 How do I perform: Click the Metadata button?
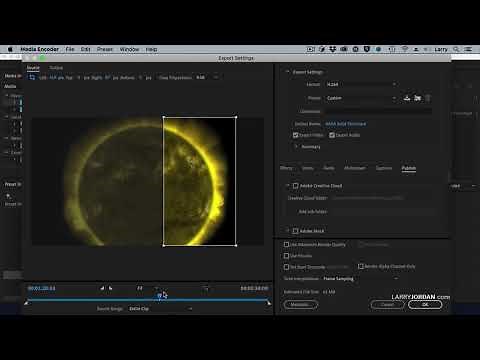point(301,304)
